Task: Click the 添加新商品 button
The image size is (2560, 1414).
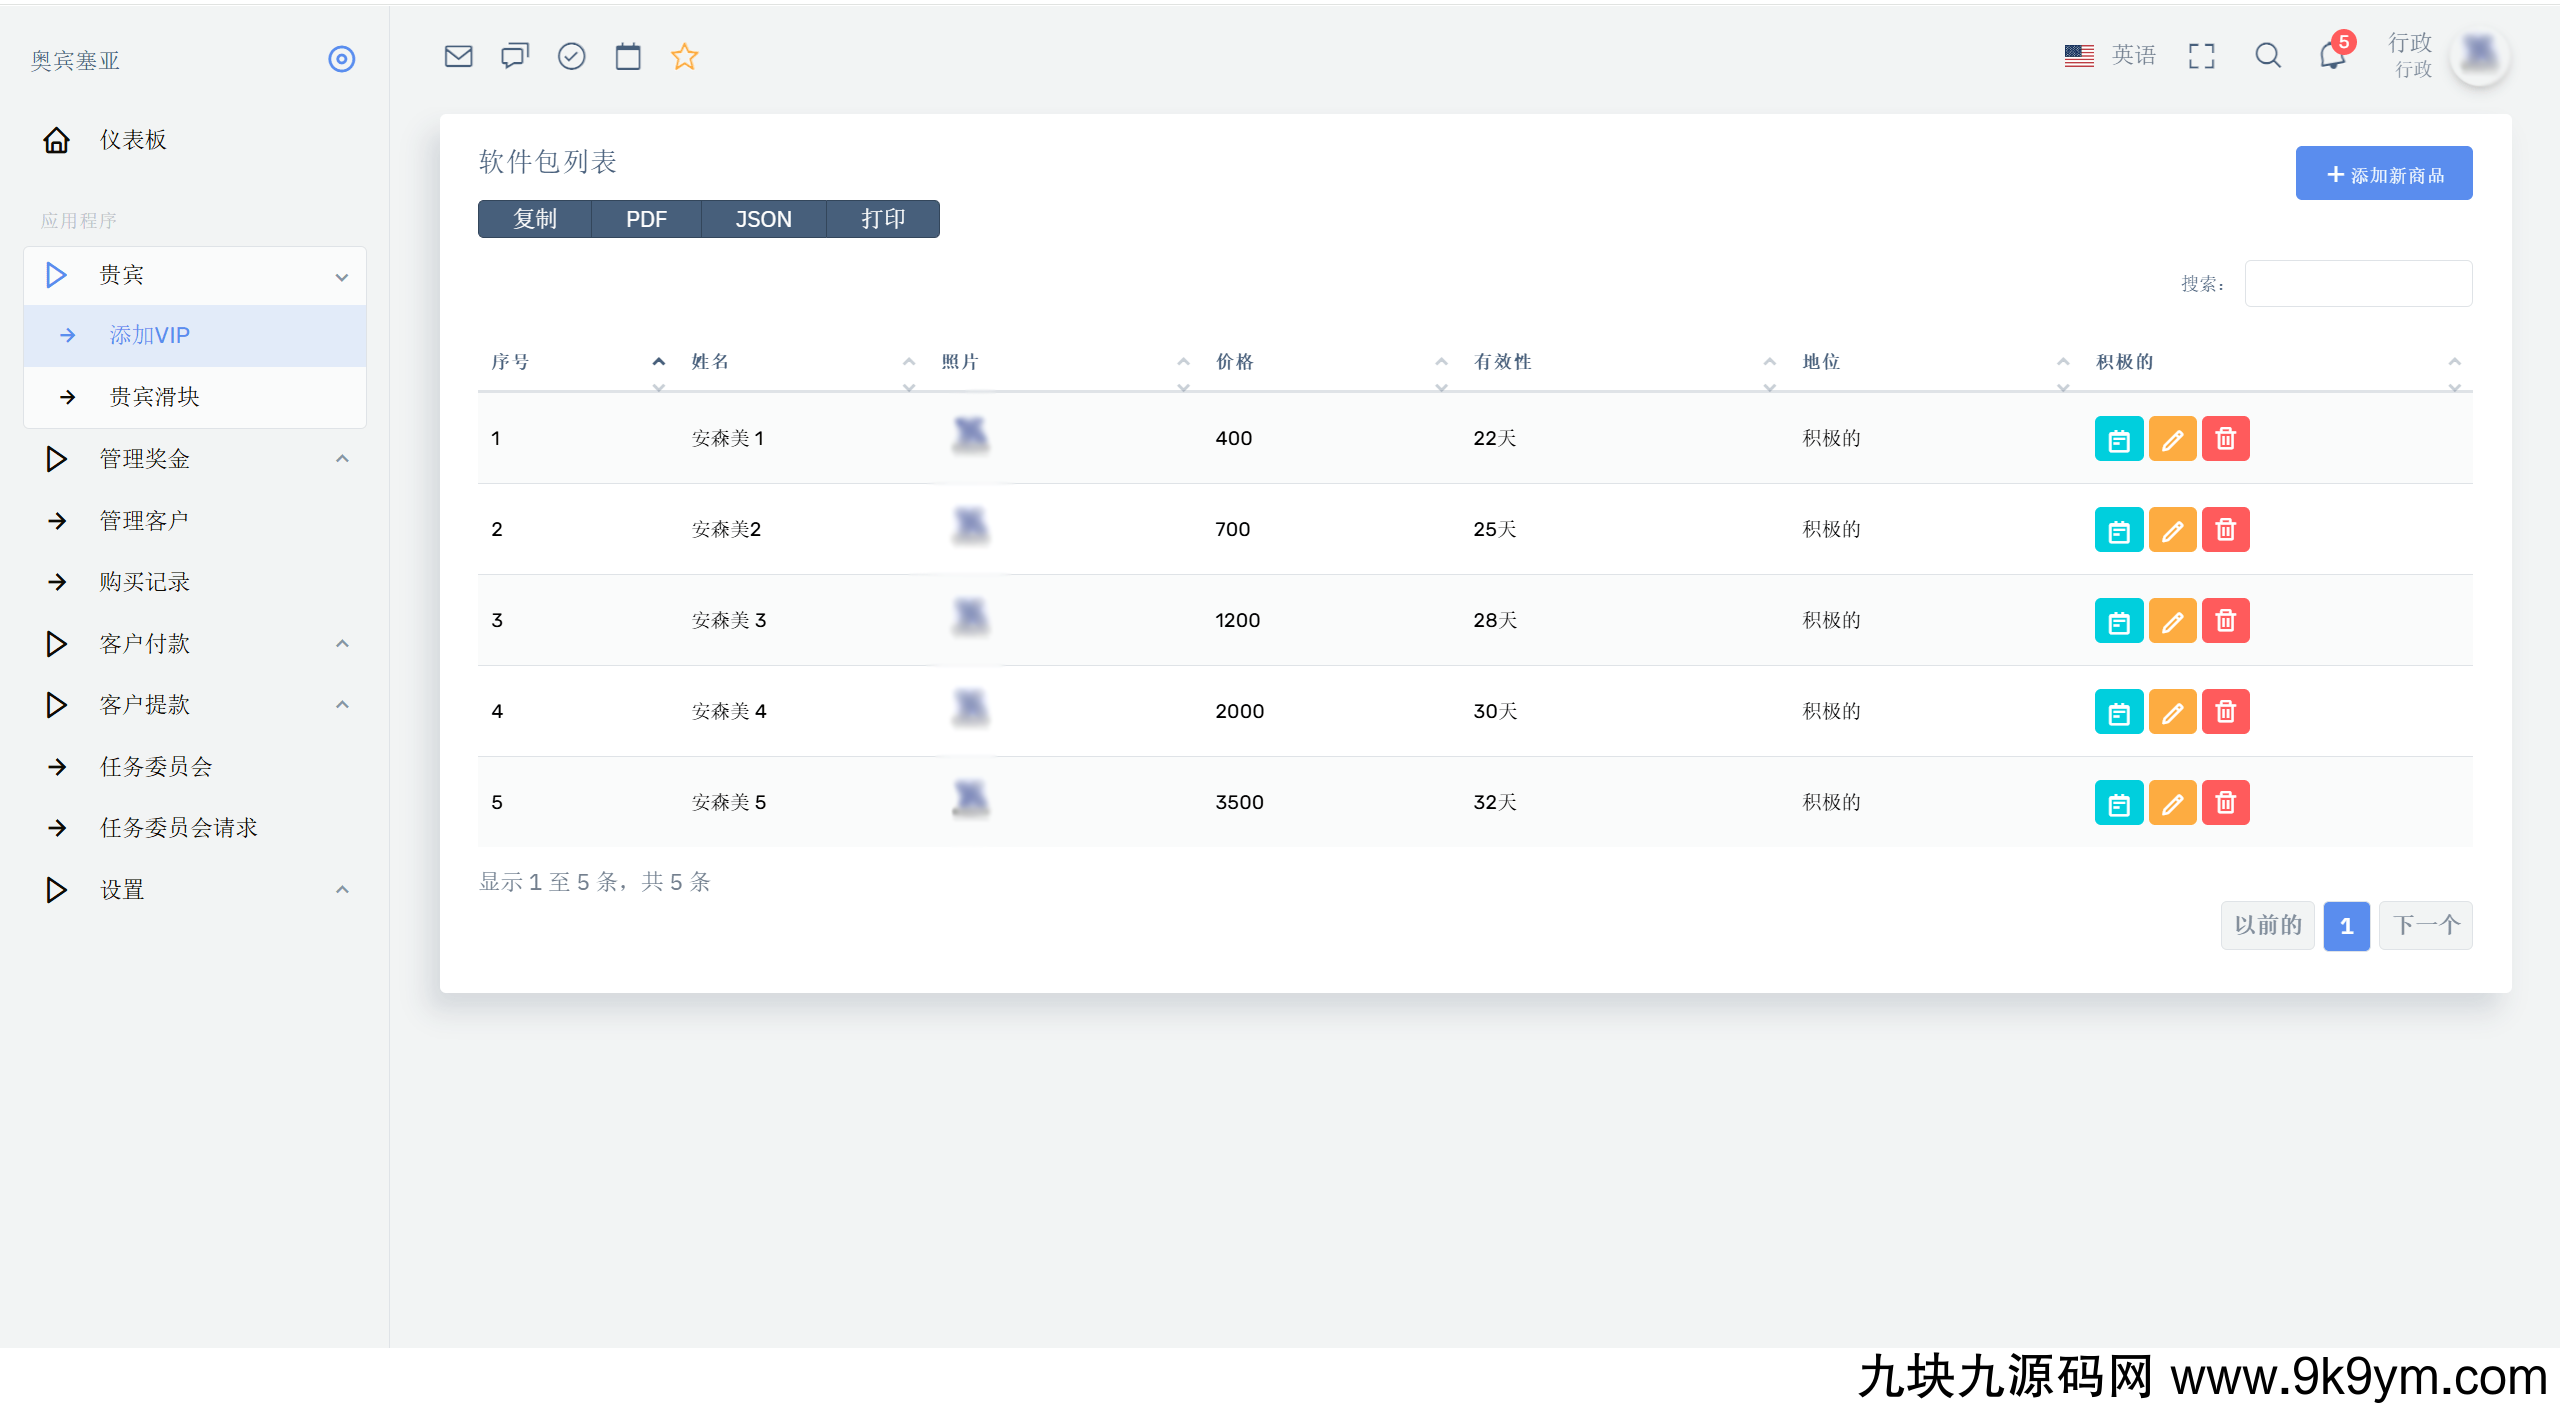Action: (2383, 174)
